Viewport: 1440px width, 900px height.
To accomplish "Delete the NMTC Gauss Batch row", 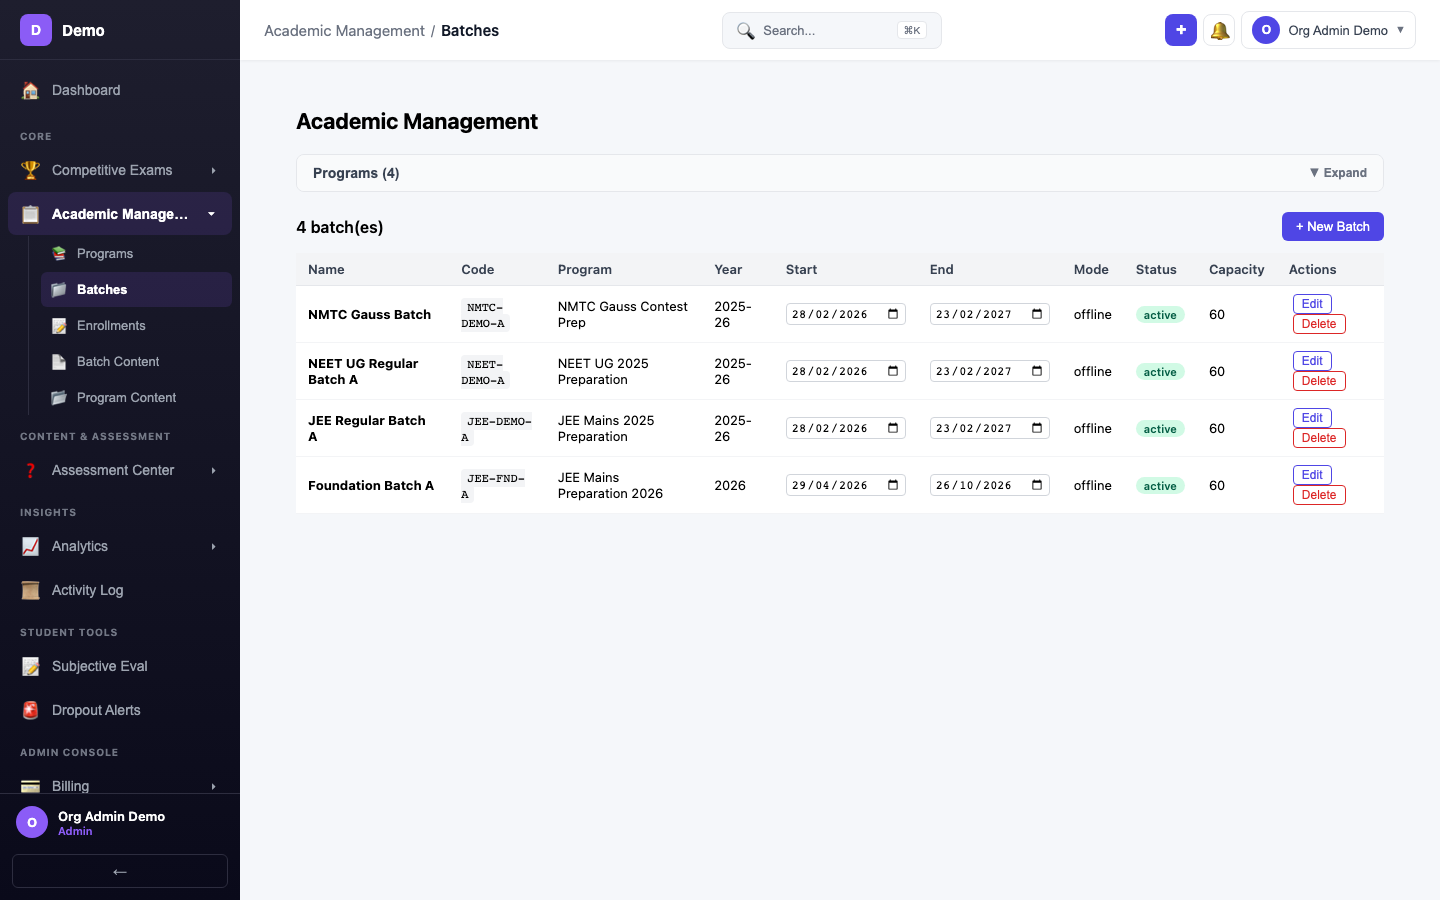I will pos(1319,324).
